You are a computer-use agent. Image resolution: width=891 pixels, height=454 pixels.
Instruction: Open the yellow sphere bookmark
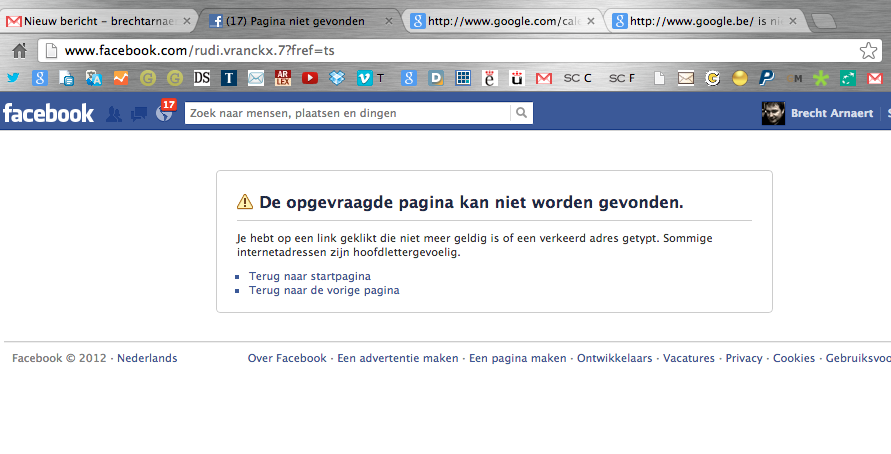(739, 78)
